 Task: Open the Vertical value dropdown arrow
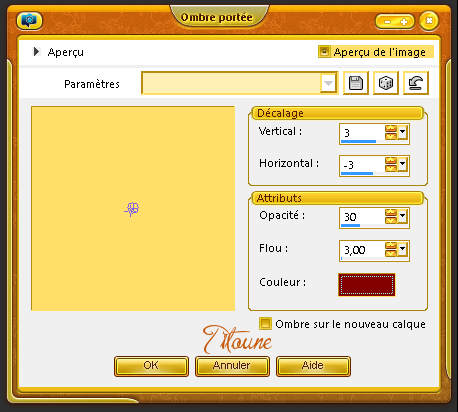(x=402, y=132)
